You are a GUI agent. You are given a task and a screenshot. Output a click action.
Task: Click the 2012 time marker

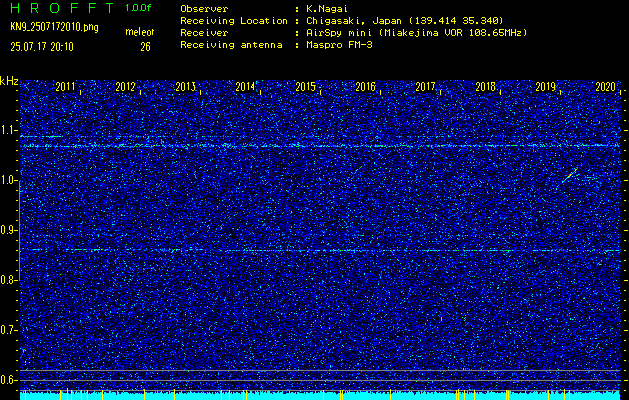coord(125,87)
